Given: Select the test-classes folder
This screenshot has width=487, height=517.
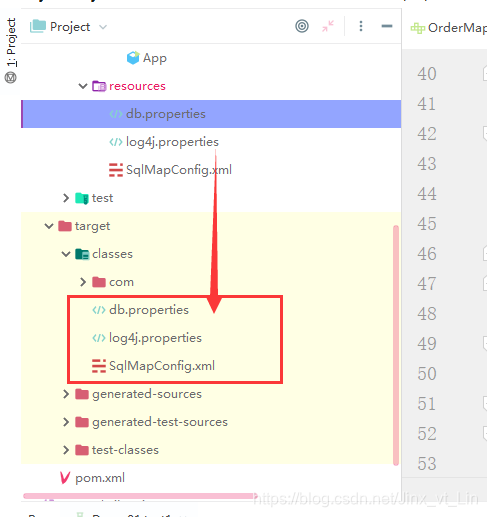Looking at the screenshot, I should [x=125, y=450].
